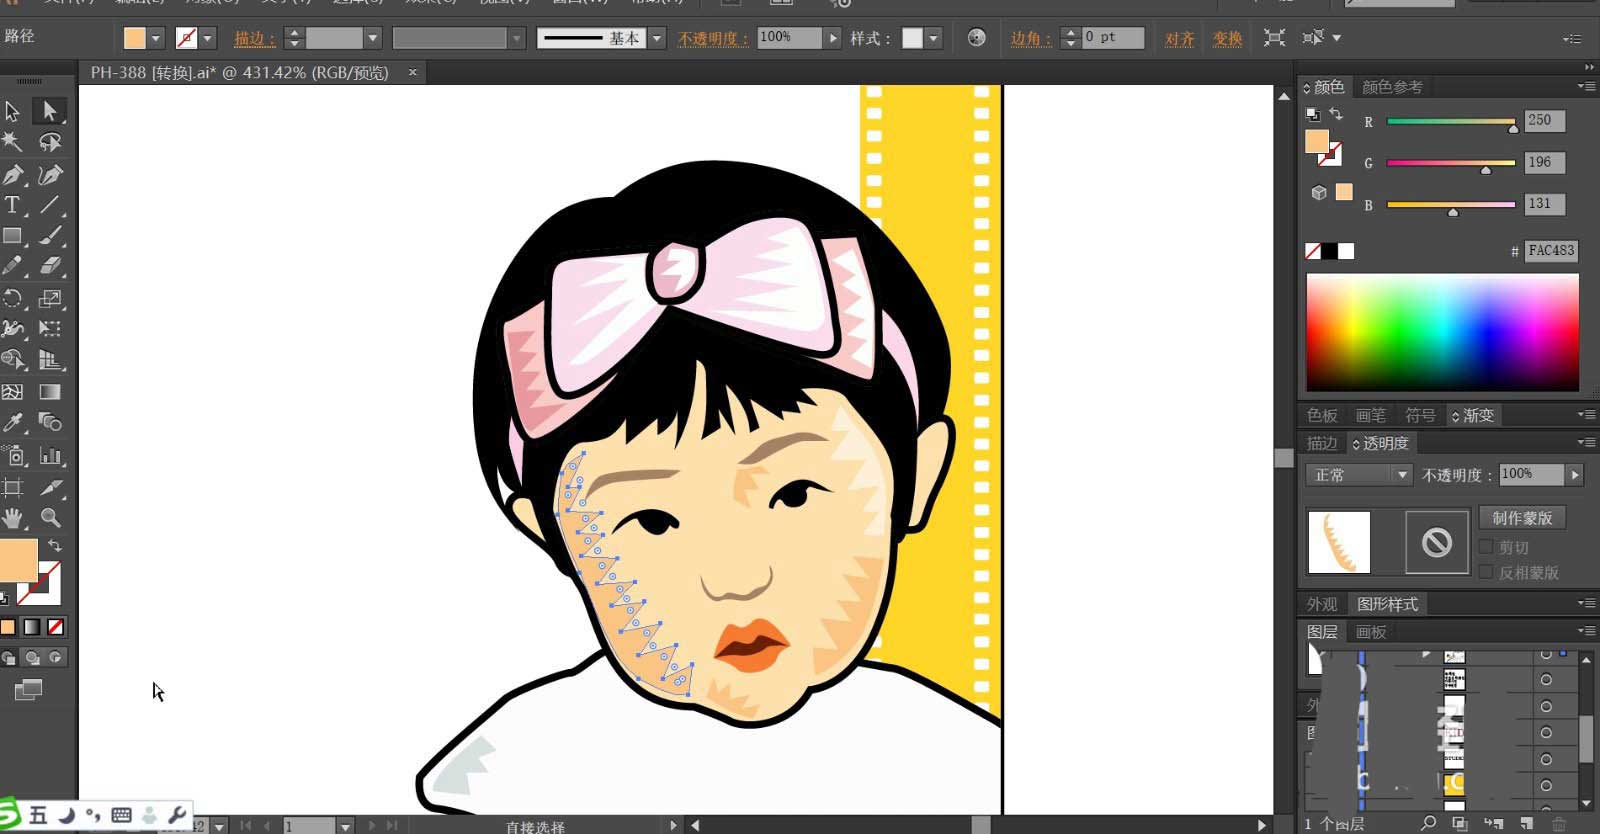The width and height of the screenshot is (1600, 834).
Task: Enable the 剪切 (Clip) checkbox
Action: click(x=1486, y=547)
